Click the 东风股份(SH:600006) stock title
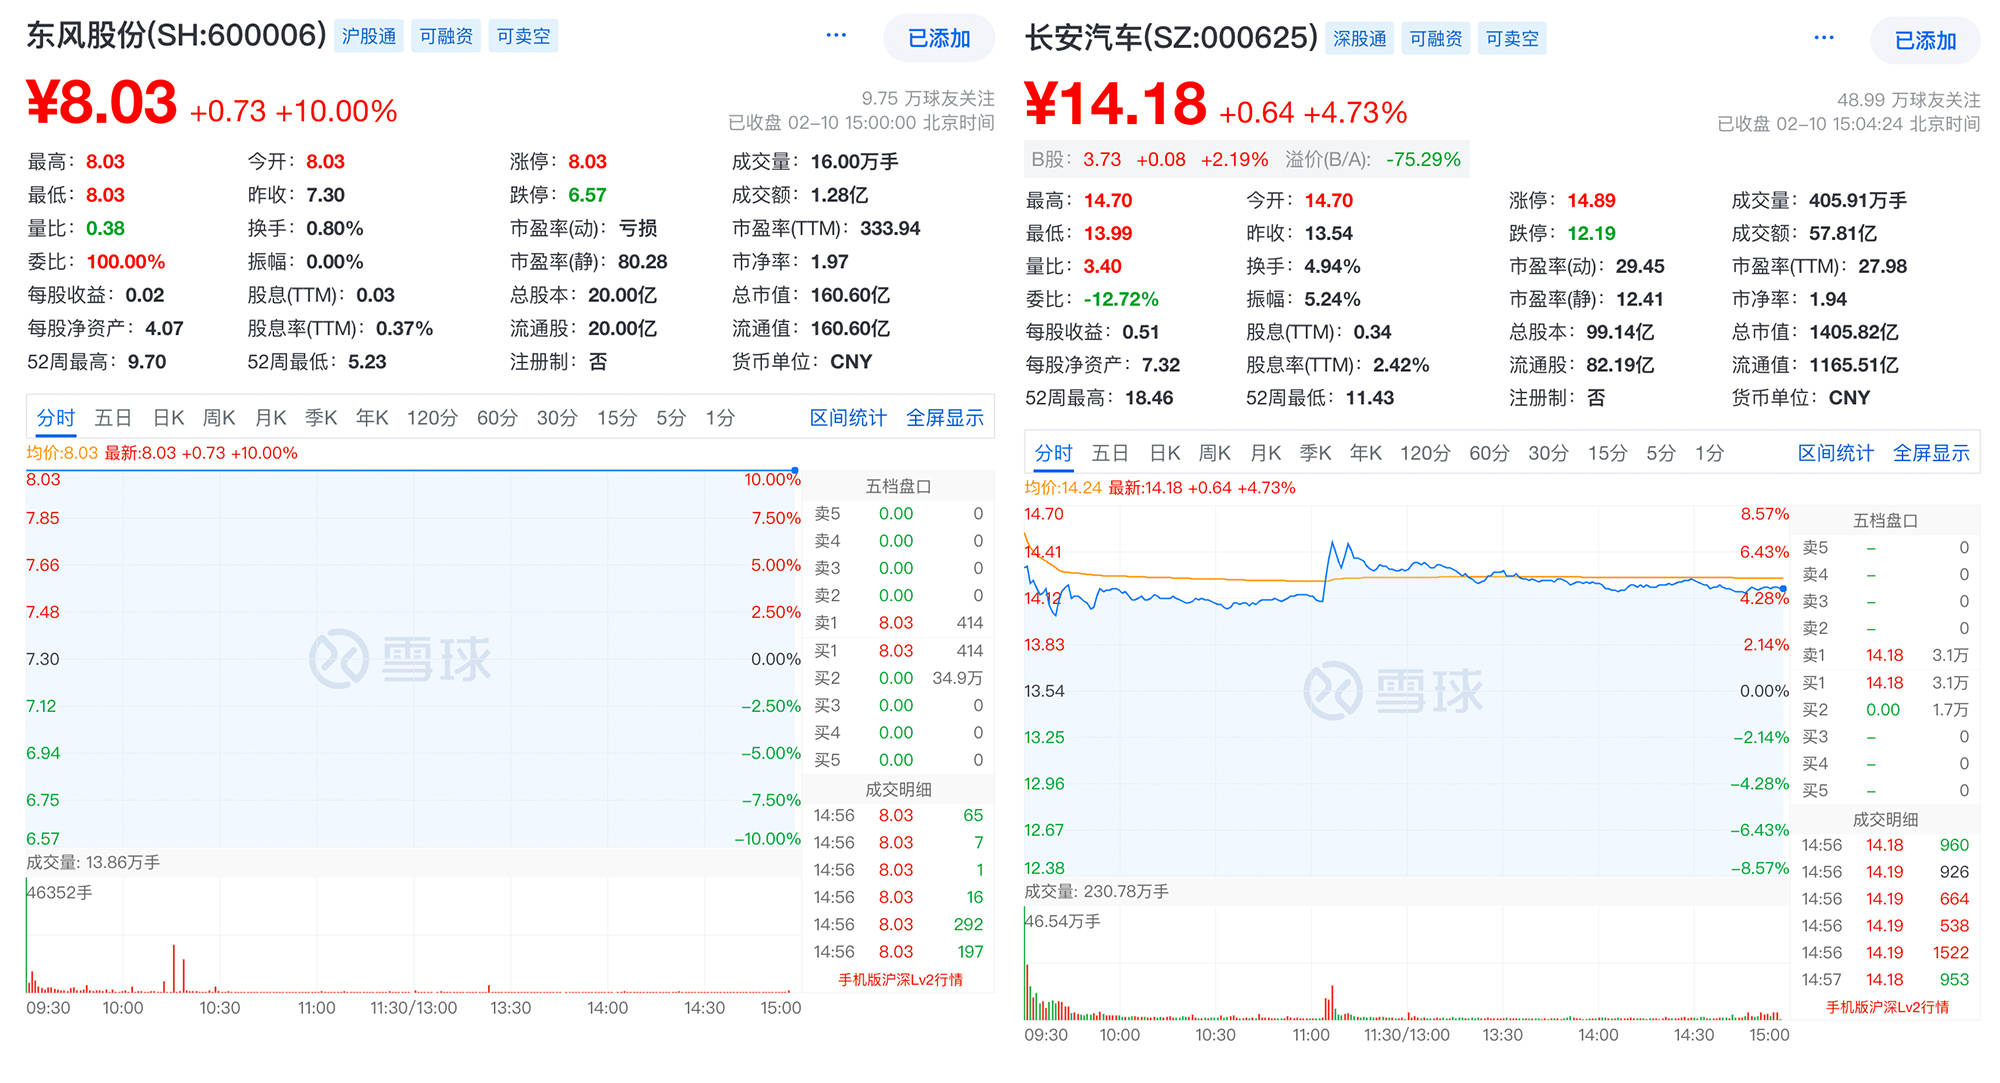Screen dimensions: 2000x1083 point(176,35)
